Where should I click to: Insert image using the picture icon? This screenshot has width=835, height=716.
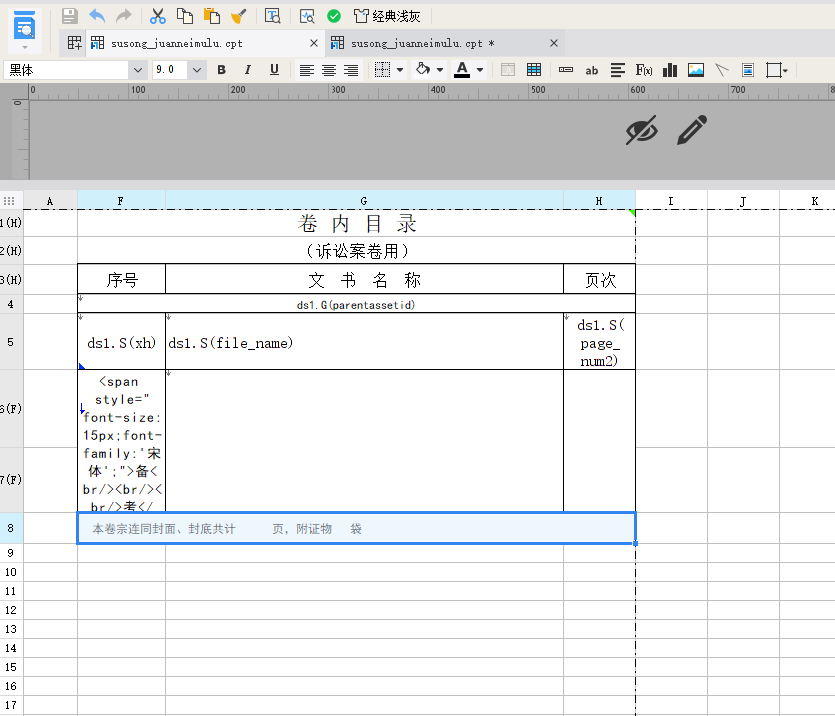[x=695, y=70]
